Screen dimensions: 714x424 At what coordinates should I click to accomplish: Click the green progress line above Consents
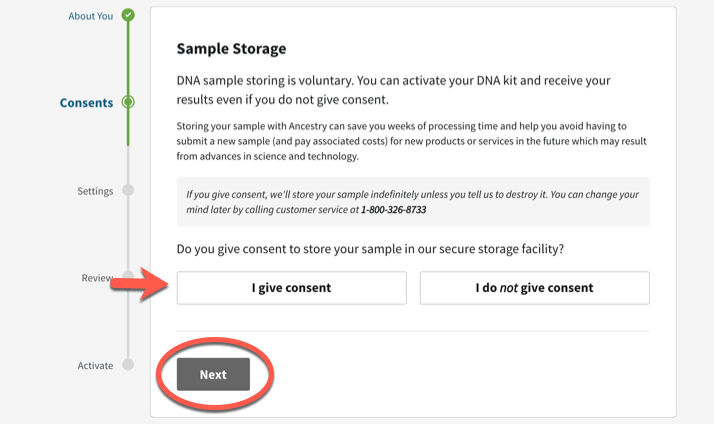[x=128, y=58]
